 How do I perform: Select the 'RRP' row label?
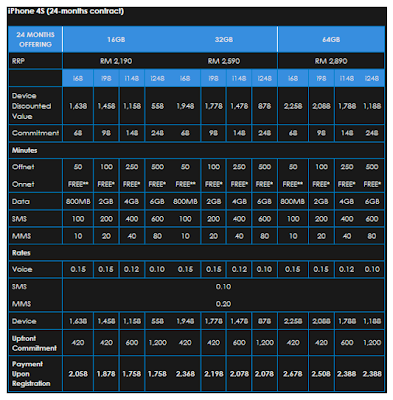18,61
